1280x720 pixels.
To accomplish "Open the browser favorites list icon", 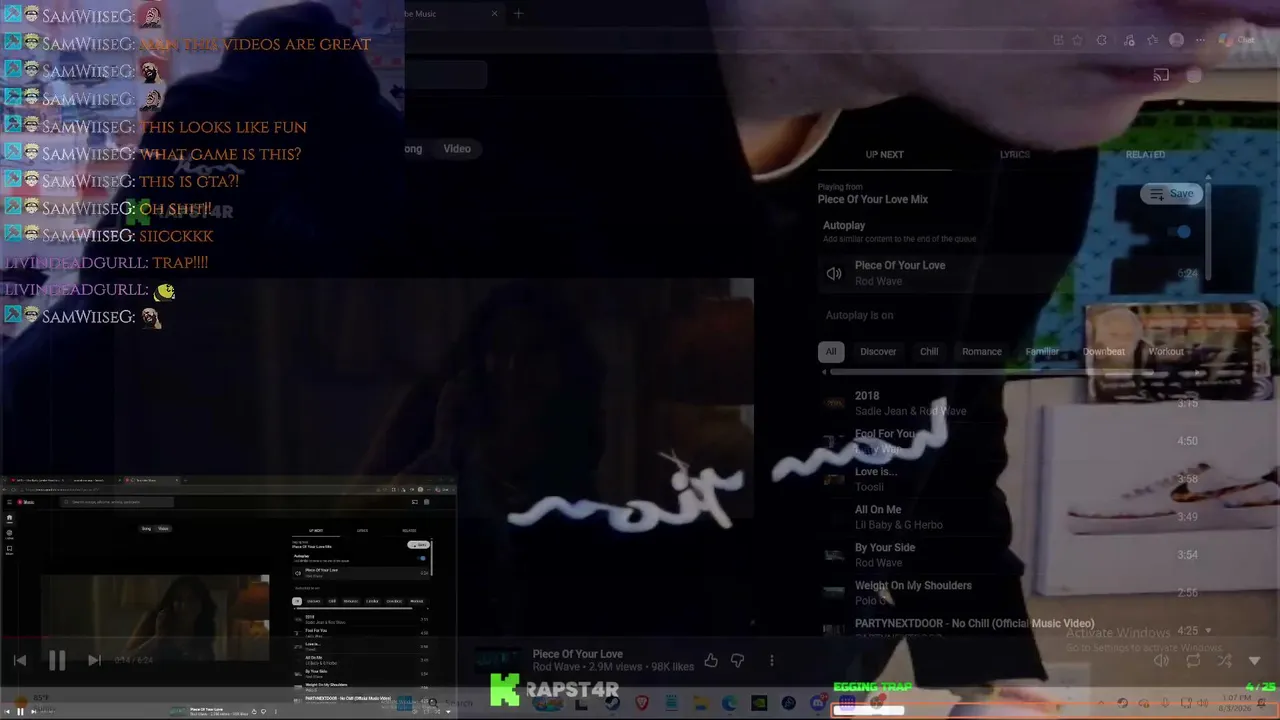I will (x=1153, y=40).
